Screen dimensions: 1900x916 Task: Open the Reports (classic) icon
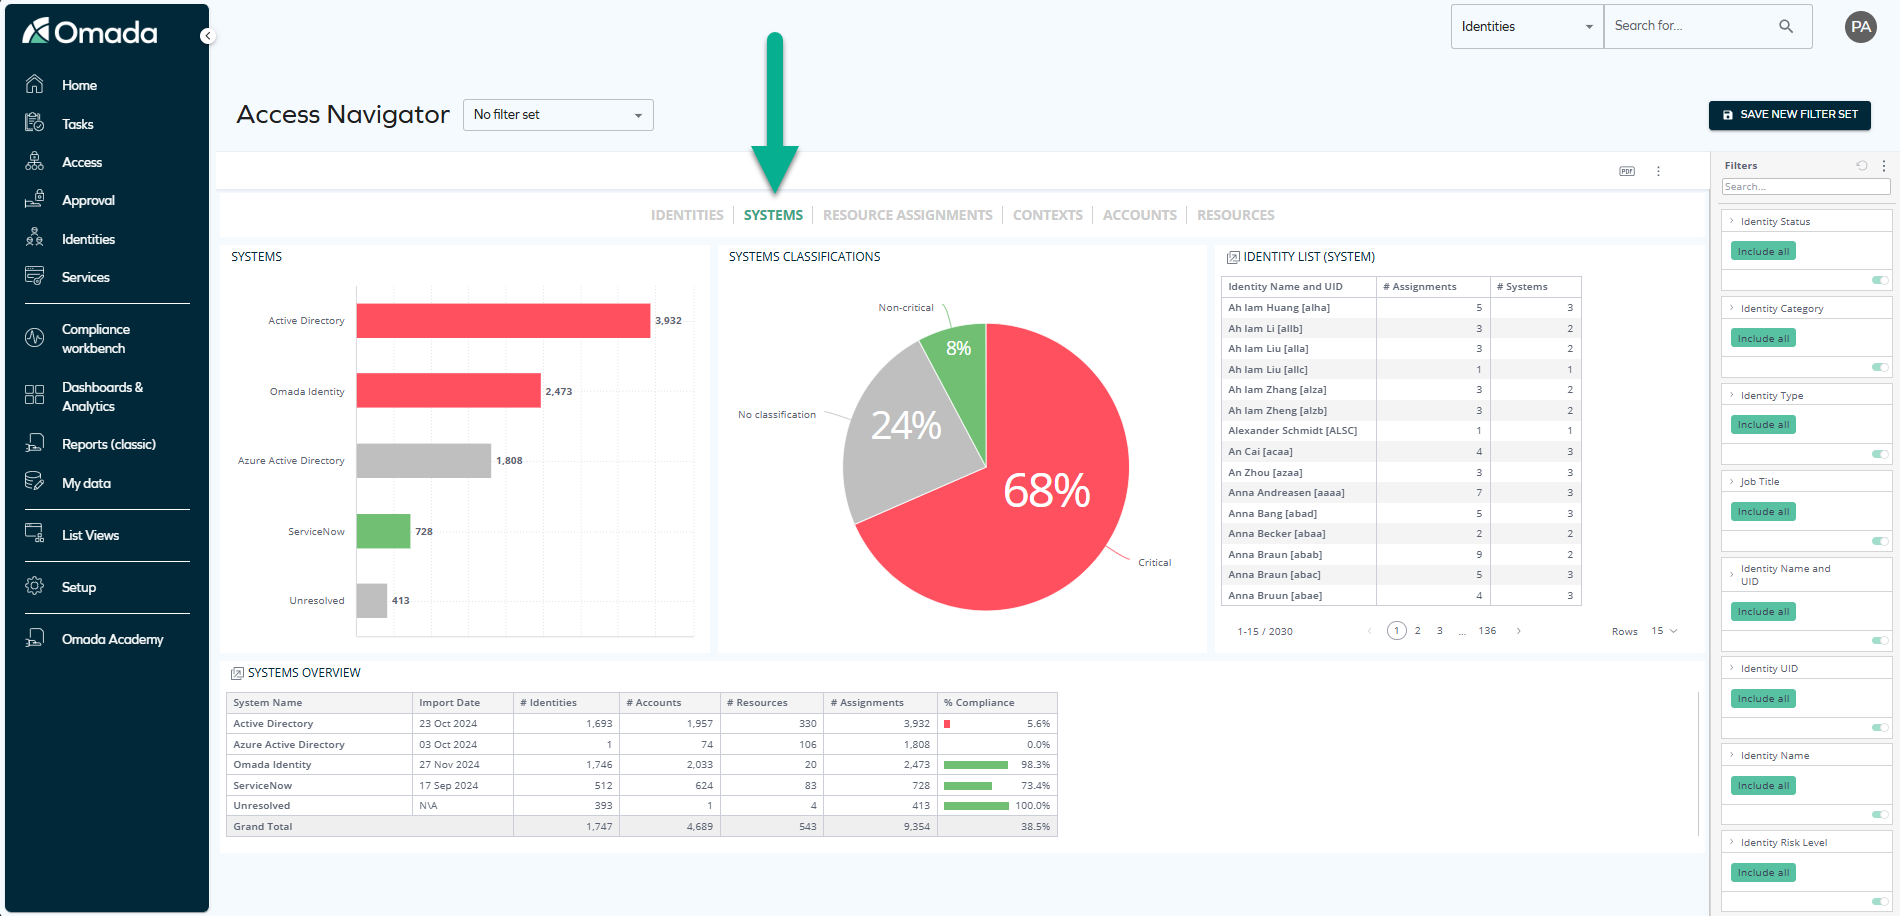(x=34, y=443)
